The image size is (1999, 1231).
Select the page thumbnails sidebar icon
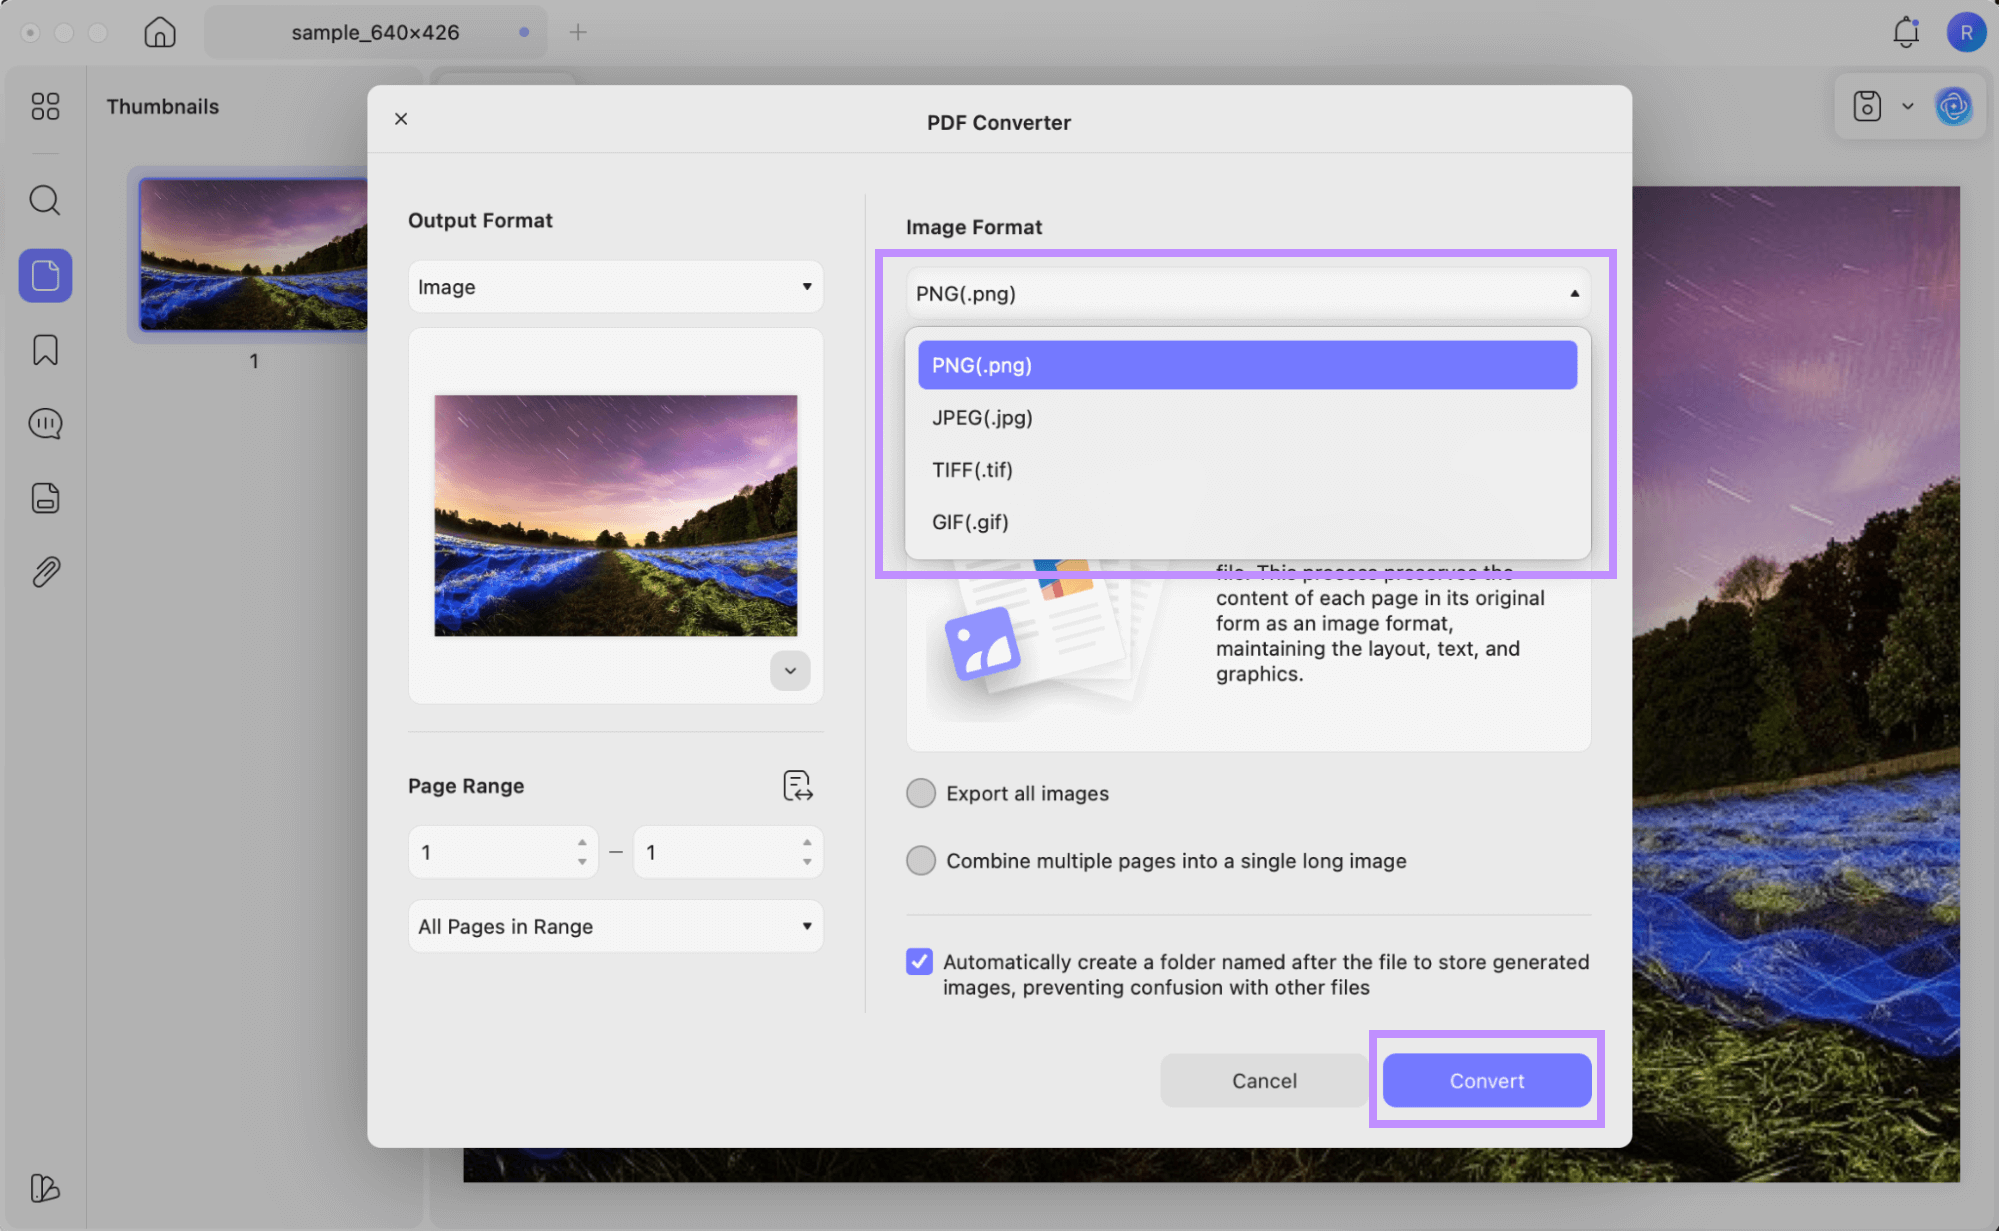(45, 275)
